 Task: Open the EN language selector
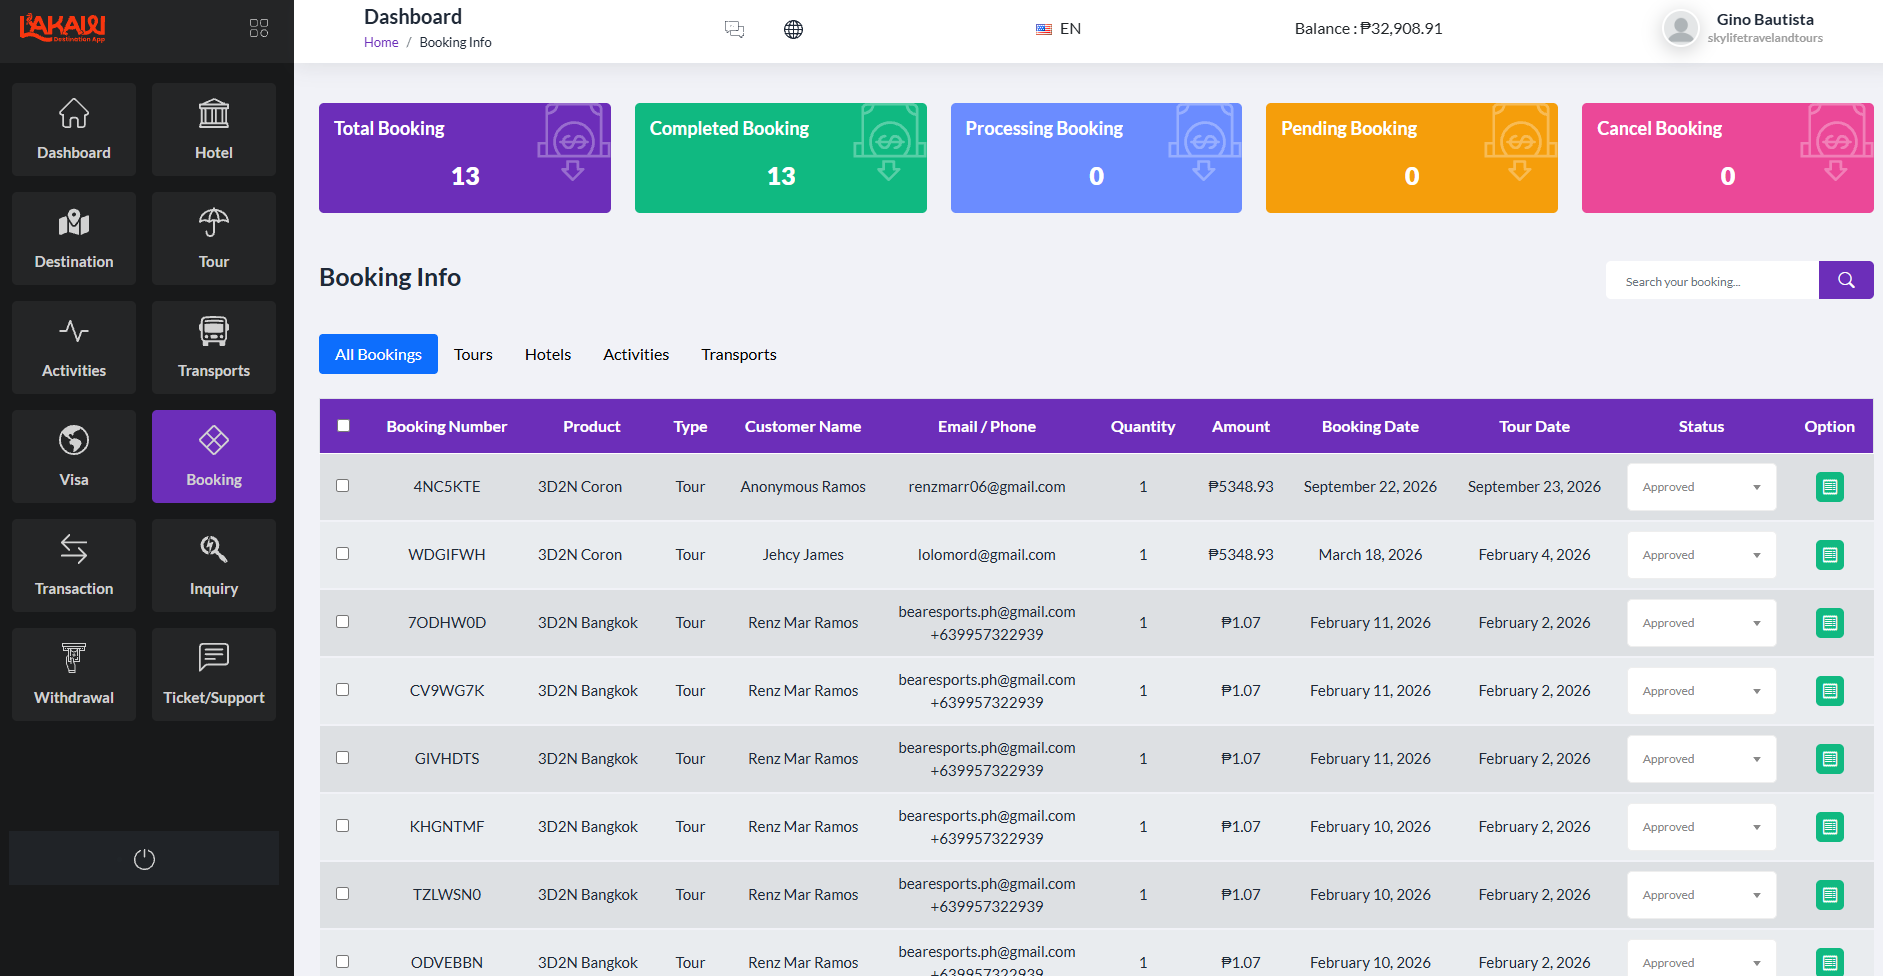pos(1058,29)
